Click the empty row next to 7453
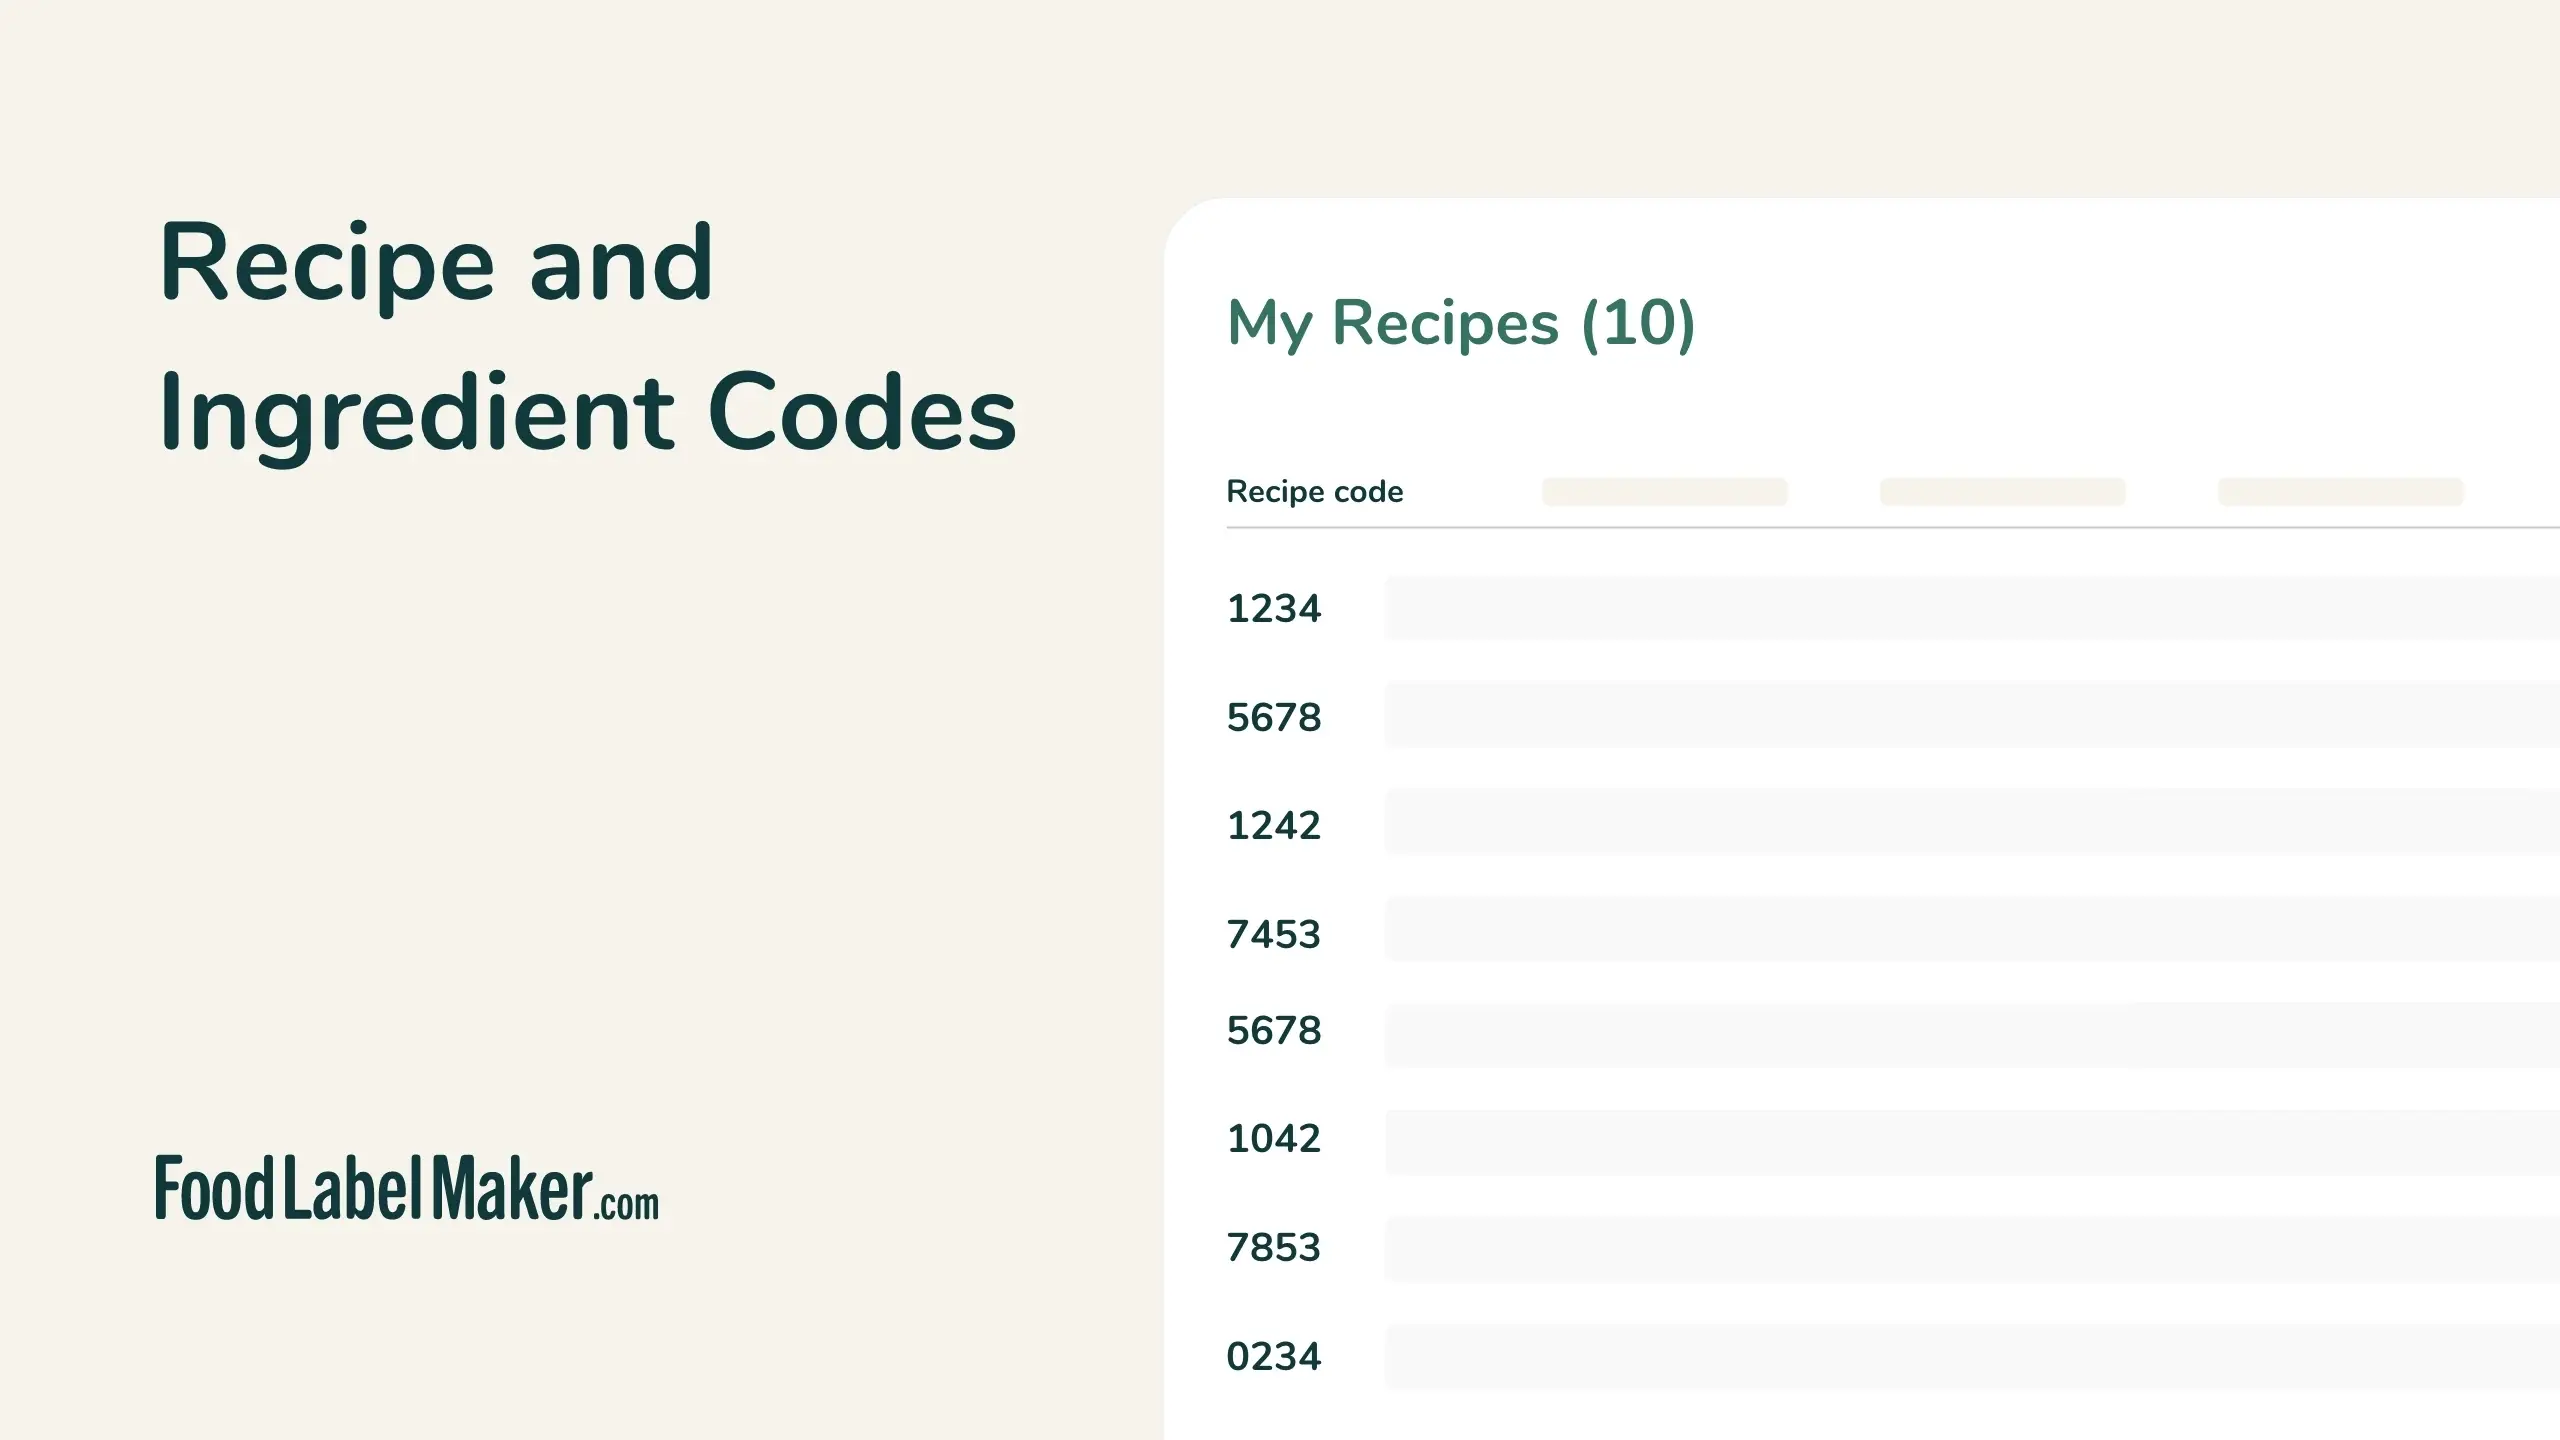This screenshot has height=1440, width=2560. point(1900,933)
